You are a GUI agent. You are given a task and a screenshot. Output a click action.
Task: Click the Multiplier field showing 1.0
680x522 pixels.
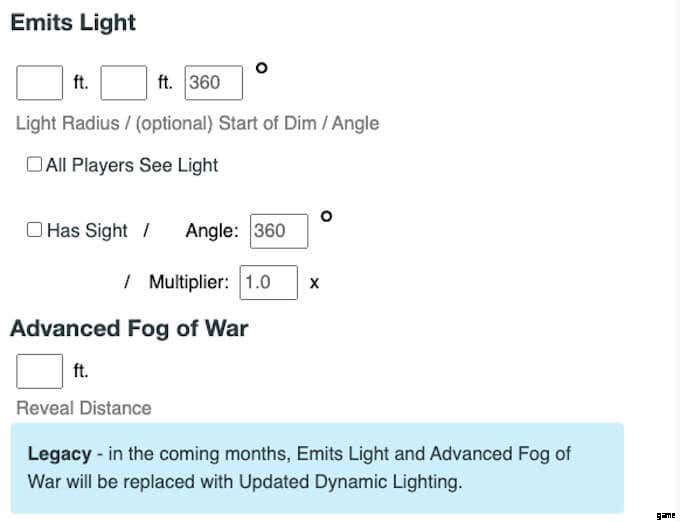tap(269, 282)
